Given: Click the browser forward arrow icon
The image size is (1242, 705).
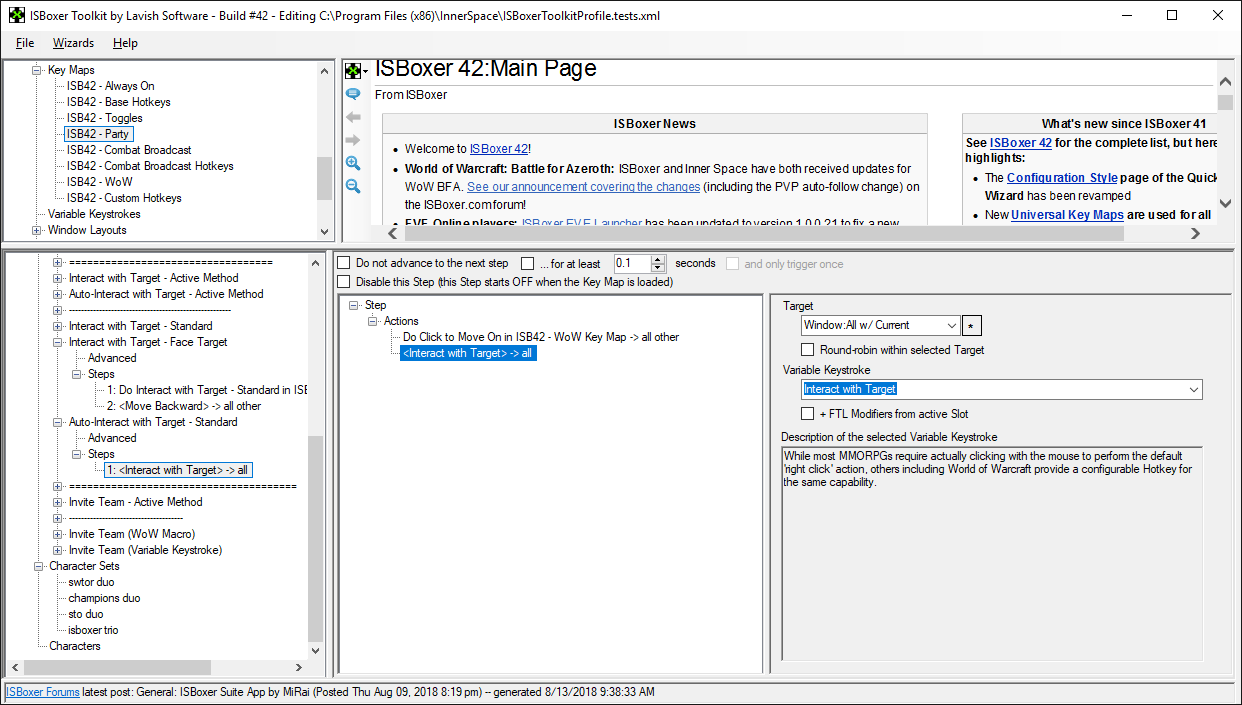Looking at the screenshot, I should (353, 140).
